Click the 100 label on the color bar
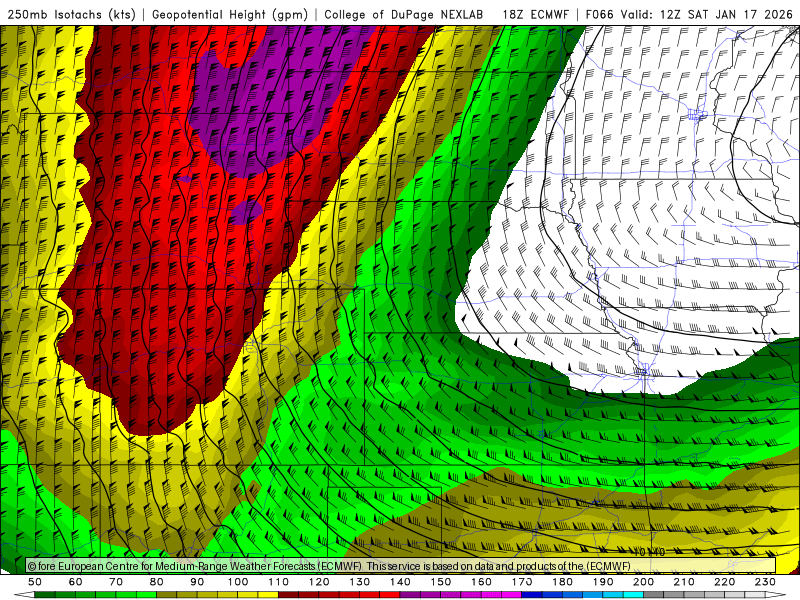The image size is (800, 600). (238, 582)
